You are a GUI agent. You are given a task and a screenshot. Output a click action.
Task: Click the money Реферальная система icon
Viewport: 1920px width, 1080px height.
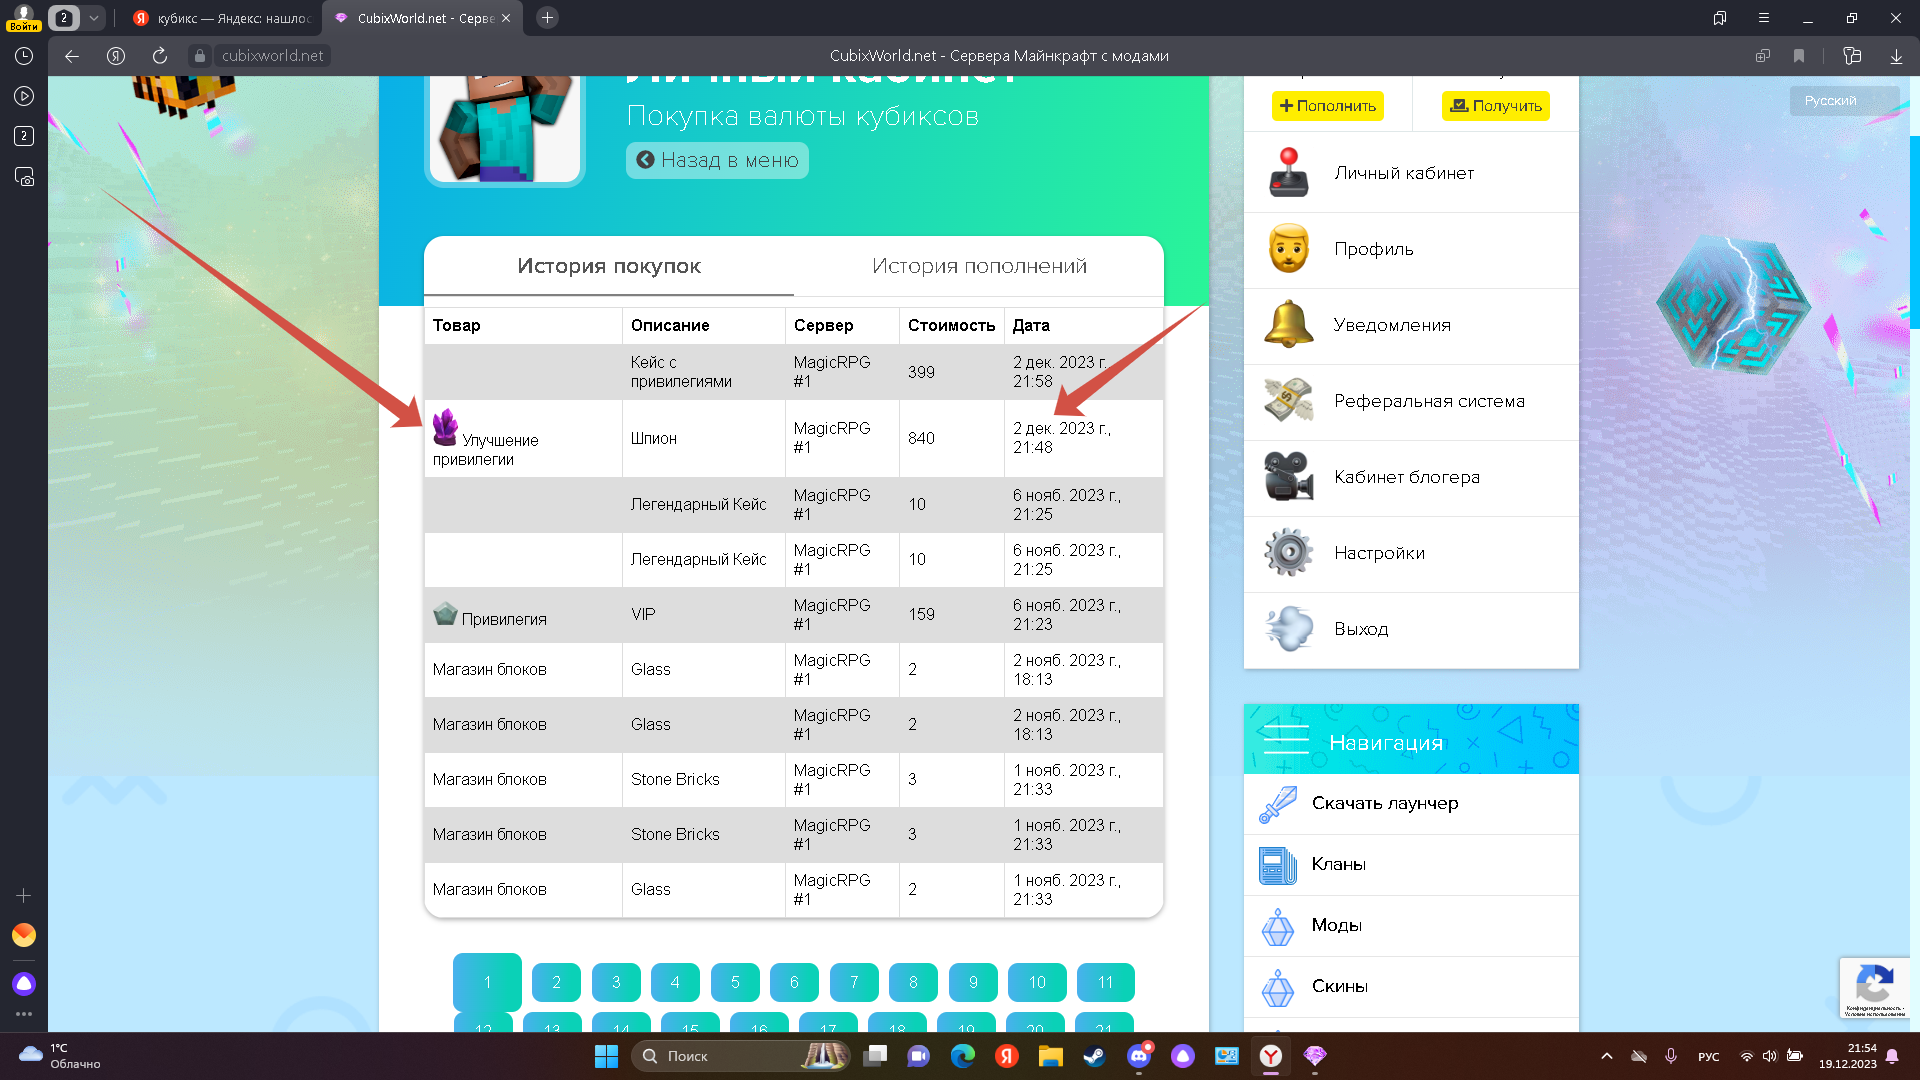[1288, 401]
